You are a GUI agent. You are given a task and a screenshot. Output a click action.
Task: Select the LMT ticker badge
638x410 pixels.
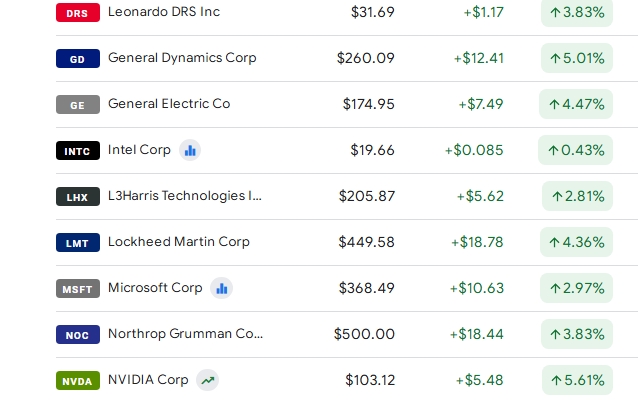(x=78, y=242)
